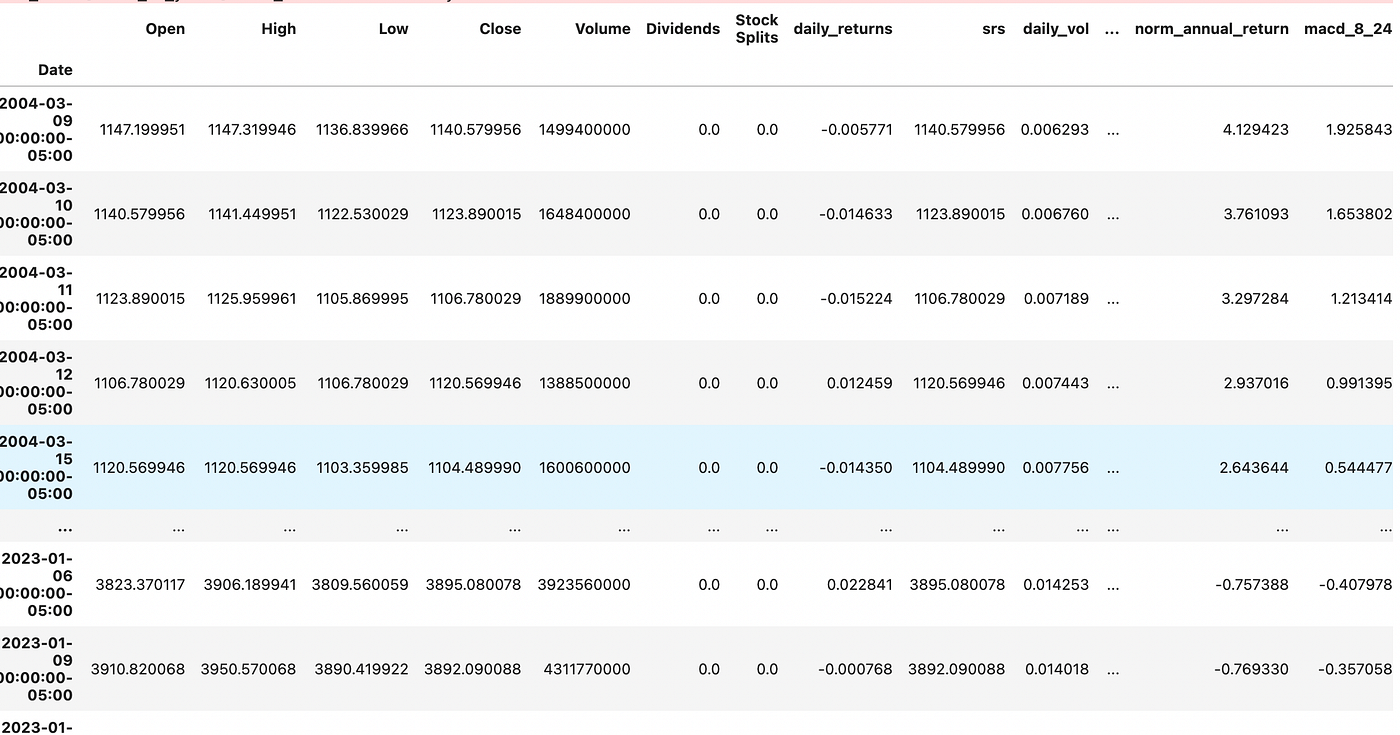
Task: Click the Stock Splits column header
Action: click(x=756, y=28)
